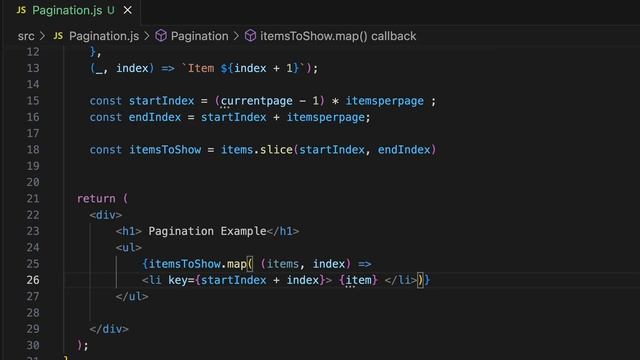Click 'endIndex' declaration on line 16
Viewport: 640px width, 360px height.
coord(155,117)
